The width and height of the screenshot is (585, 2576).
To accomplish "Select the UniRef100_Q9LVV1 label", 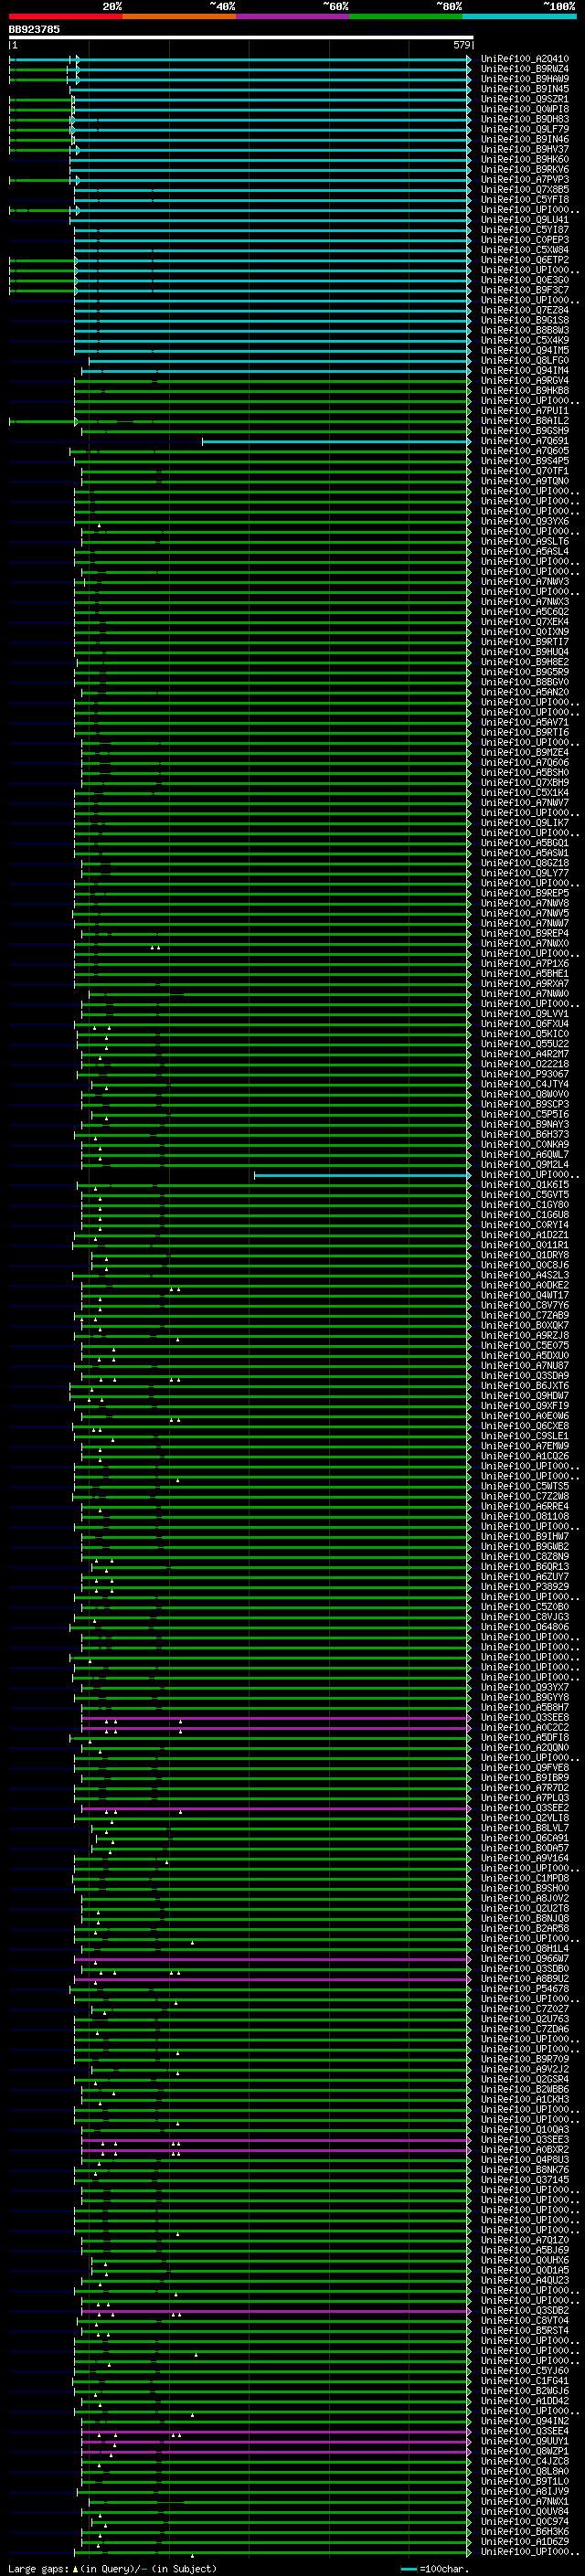I will coord(525,1014).
